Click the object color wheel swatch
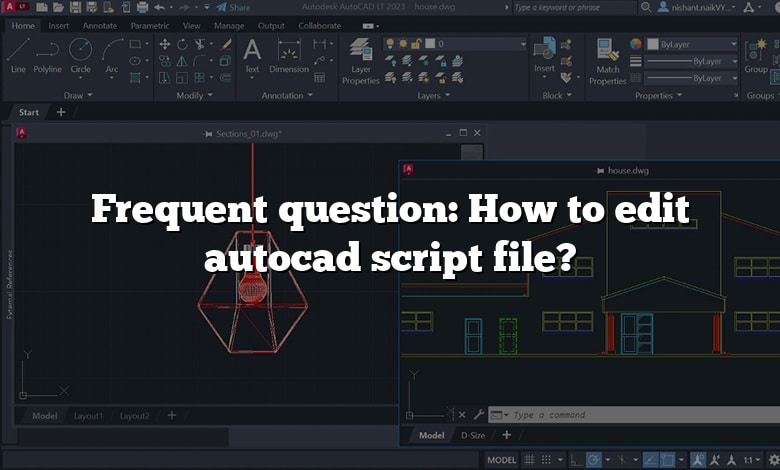 point(635,44)
